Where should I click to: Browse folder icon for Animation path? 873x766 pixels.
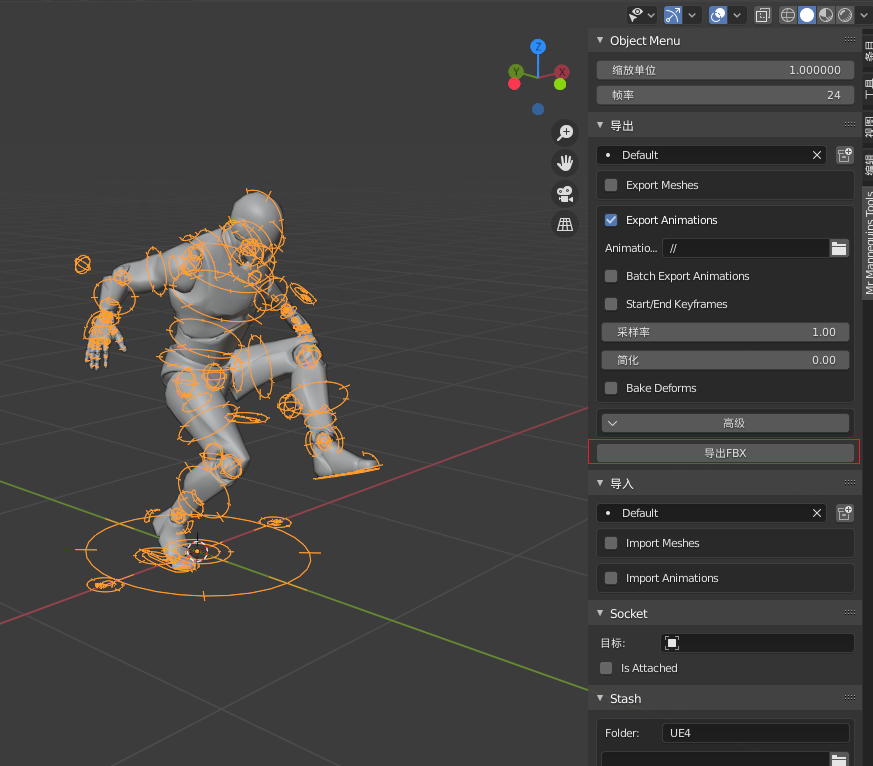[x=839, y=248]
